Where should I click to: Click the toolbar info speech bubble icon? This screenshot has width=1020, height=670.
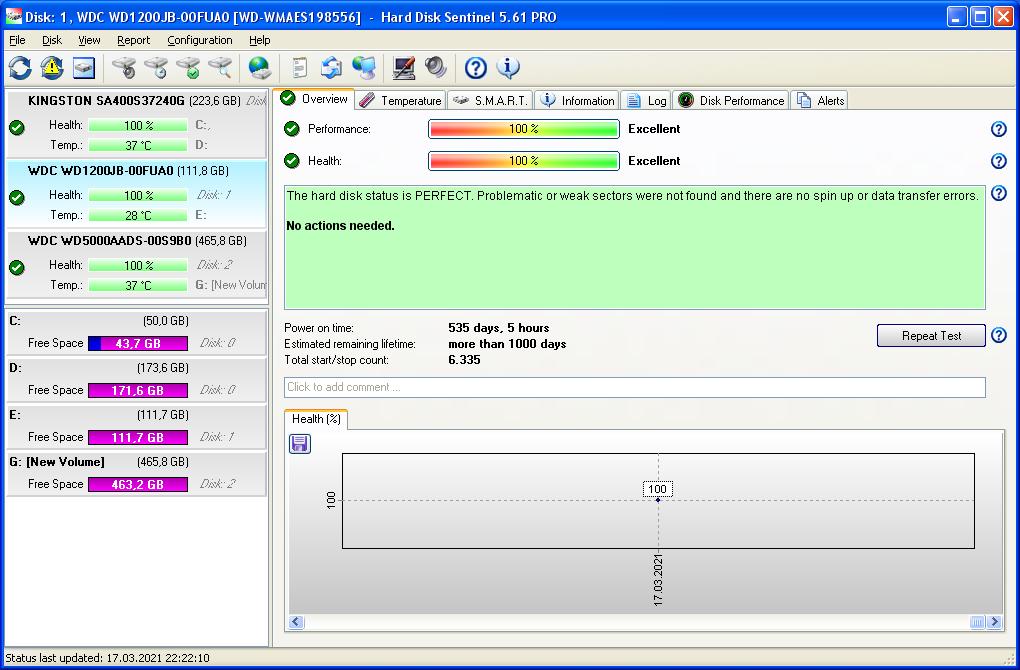[x=508, y=68]
